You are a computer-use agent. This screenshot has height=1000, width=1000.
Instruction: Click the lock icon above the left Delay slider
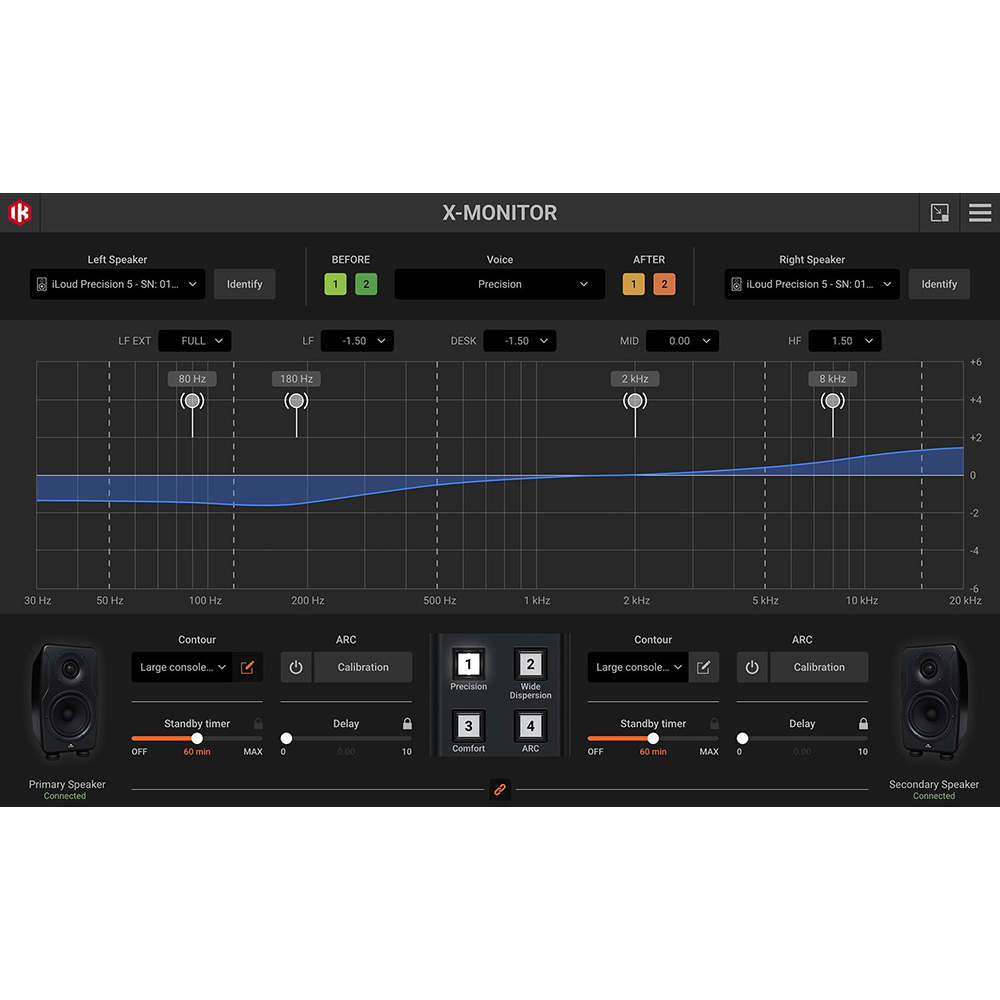click(406, 723)
